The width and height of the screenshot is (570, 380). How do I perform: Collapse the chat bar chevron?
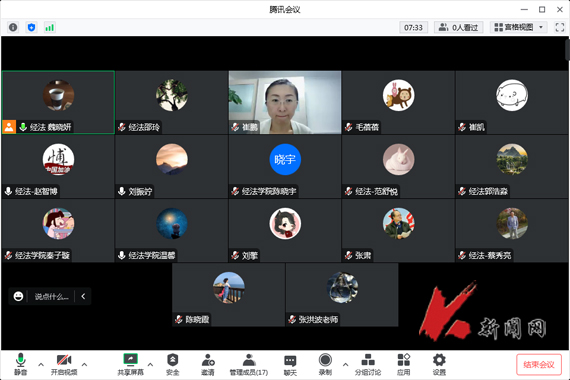pos(83,296)
